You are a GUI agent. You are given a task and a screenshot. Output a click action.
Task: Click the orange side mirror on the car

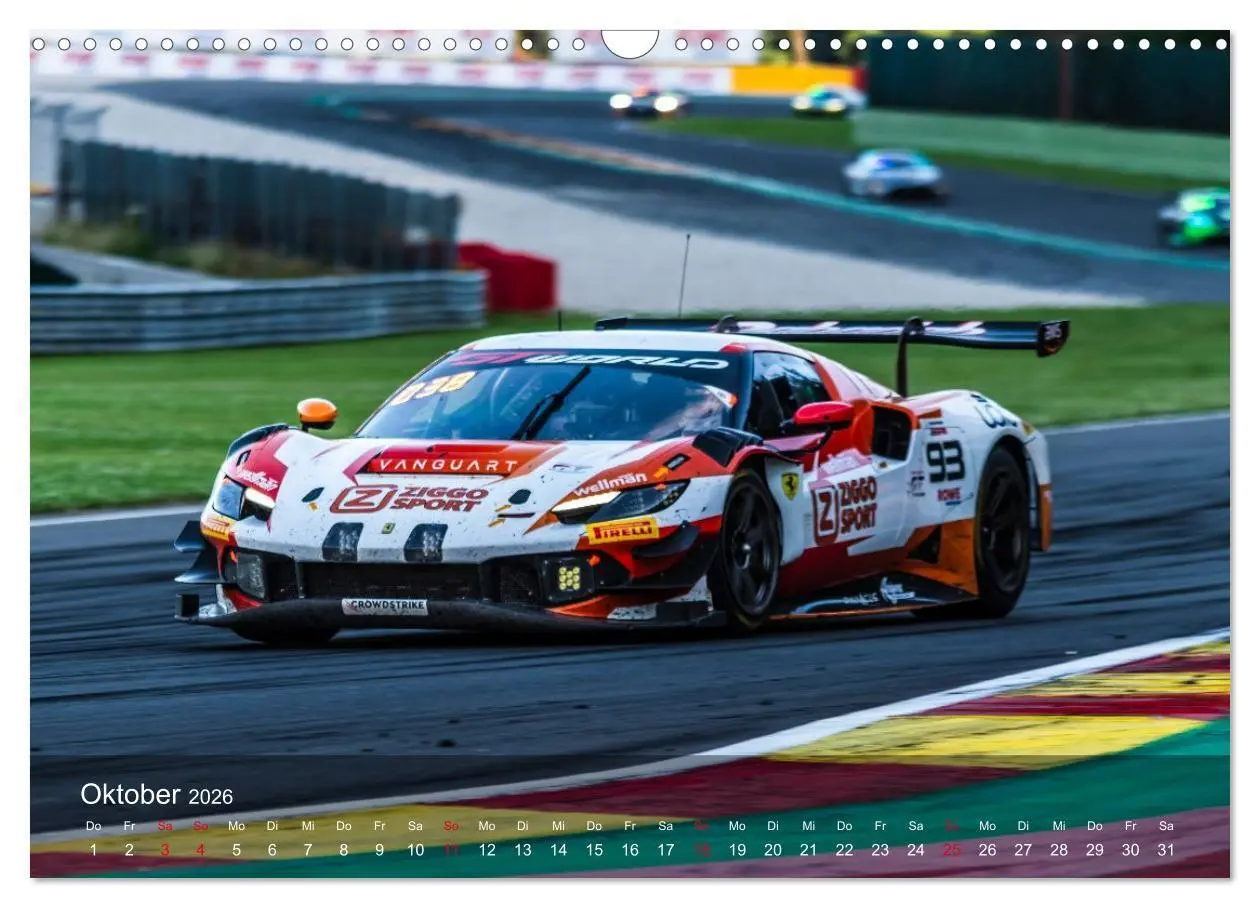tap(317, 412)
